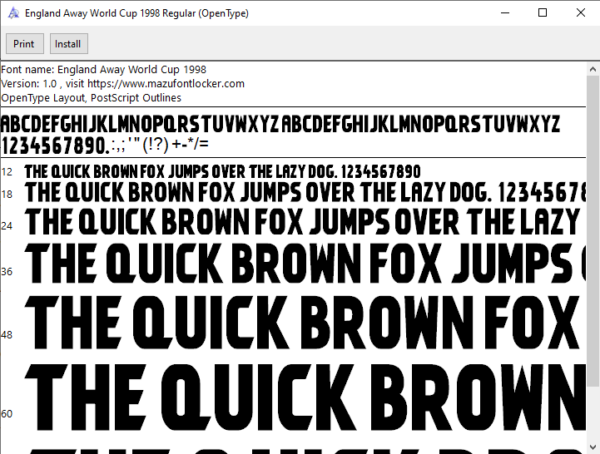
Task: Click the Install button
Action: click(69, 44)
